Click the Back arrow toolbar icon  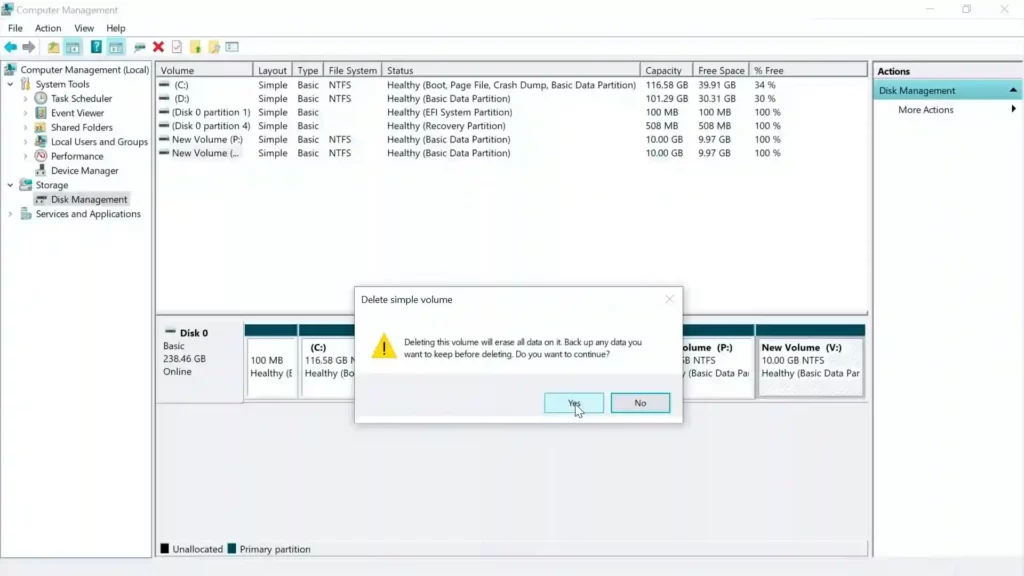point(10,47)
